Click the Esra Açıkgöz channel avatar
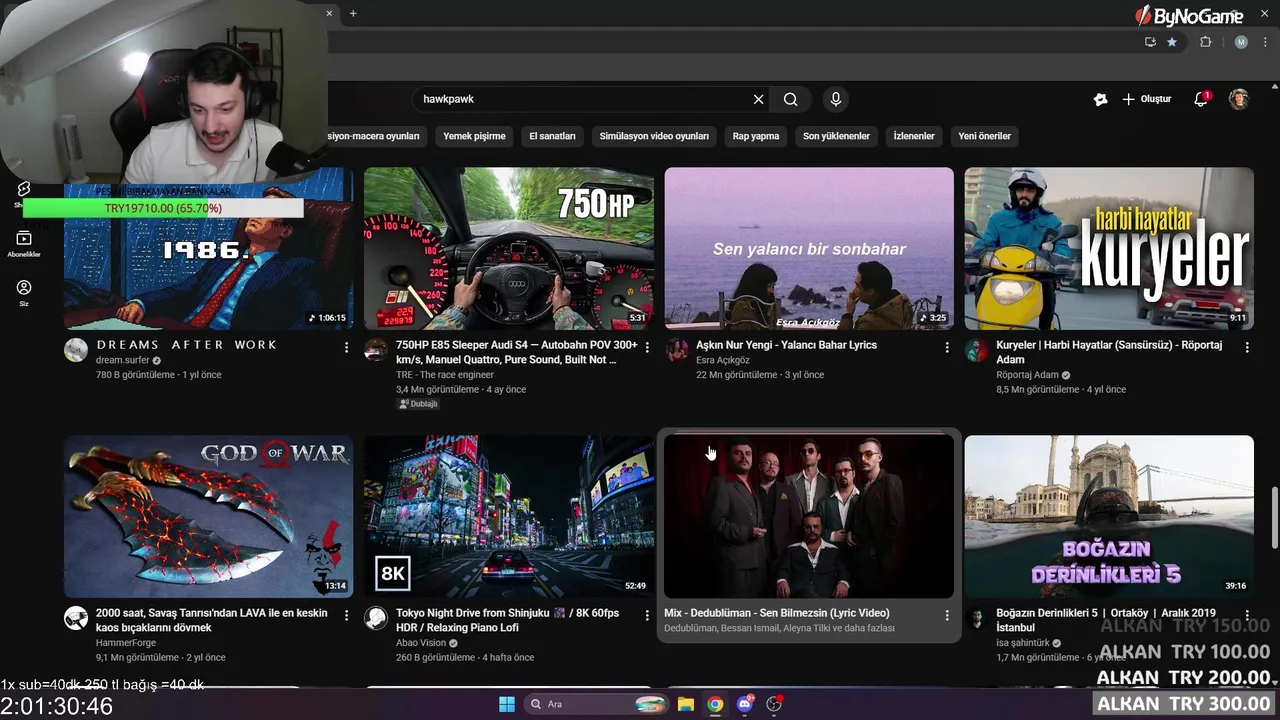Image resolution: width=1280 pixels, height=720 pixels. [x=676, y=350]
